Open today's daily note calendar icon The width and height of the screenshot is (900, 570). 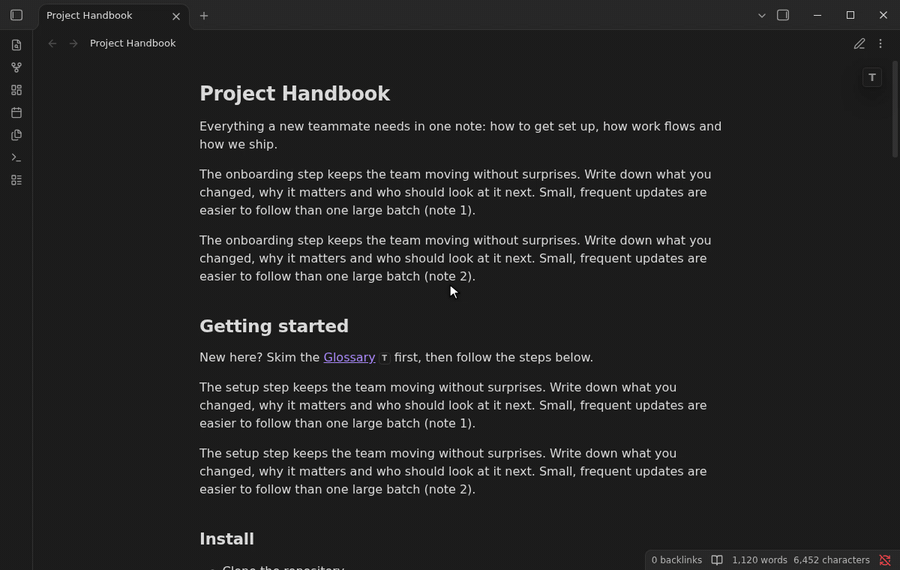click(16, 113)
